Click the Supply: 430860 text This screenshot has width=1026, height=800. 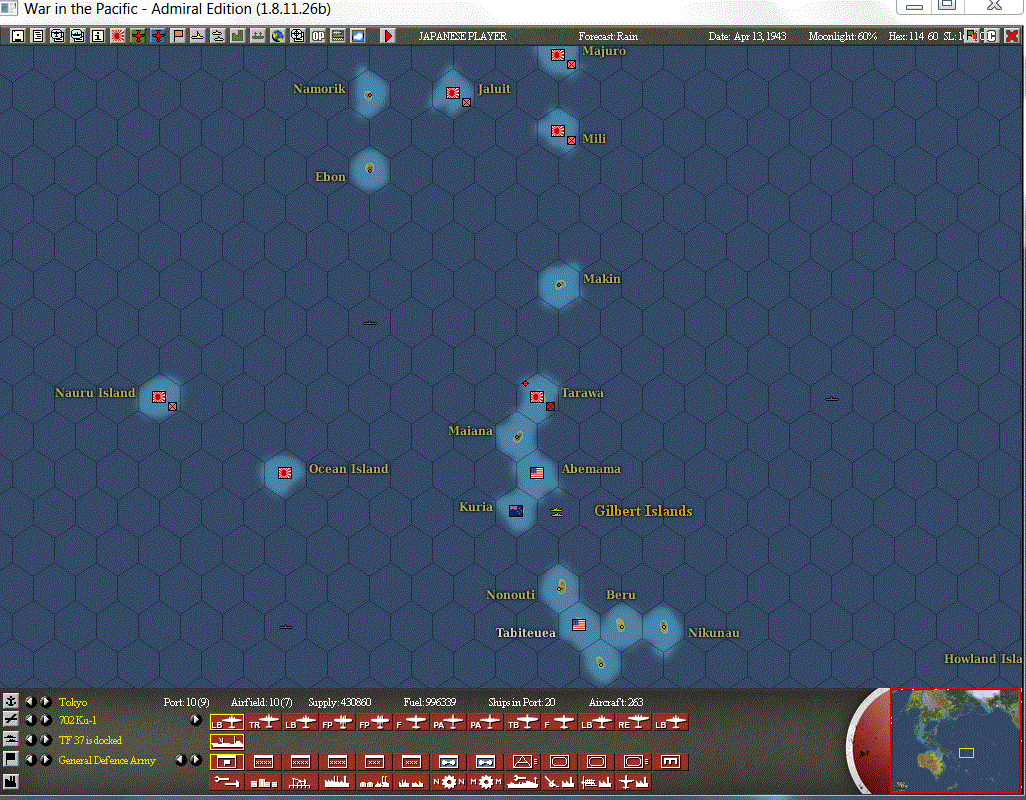[x=340, y=702]
